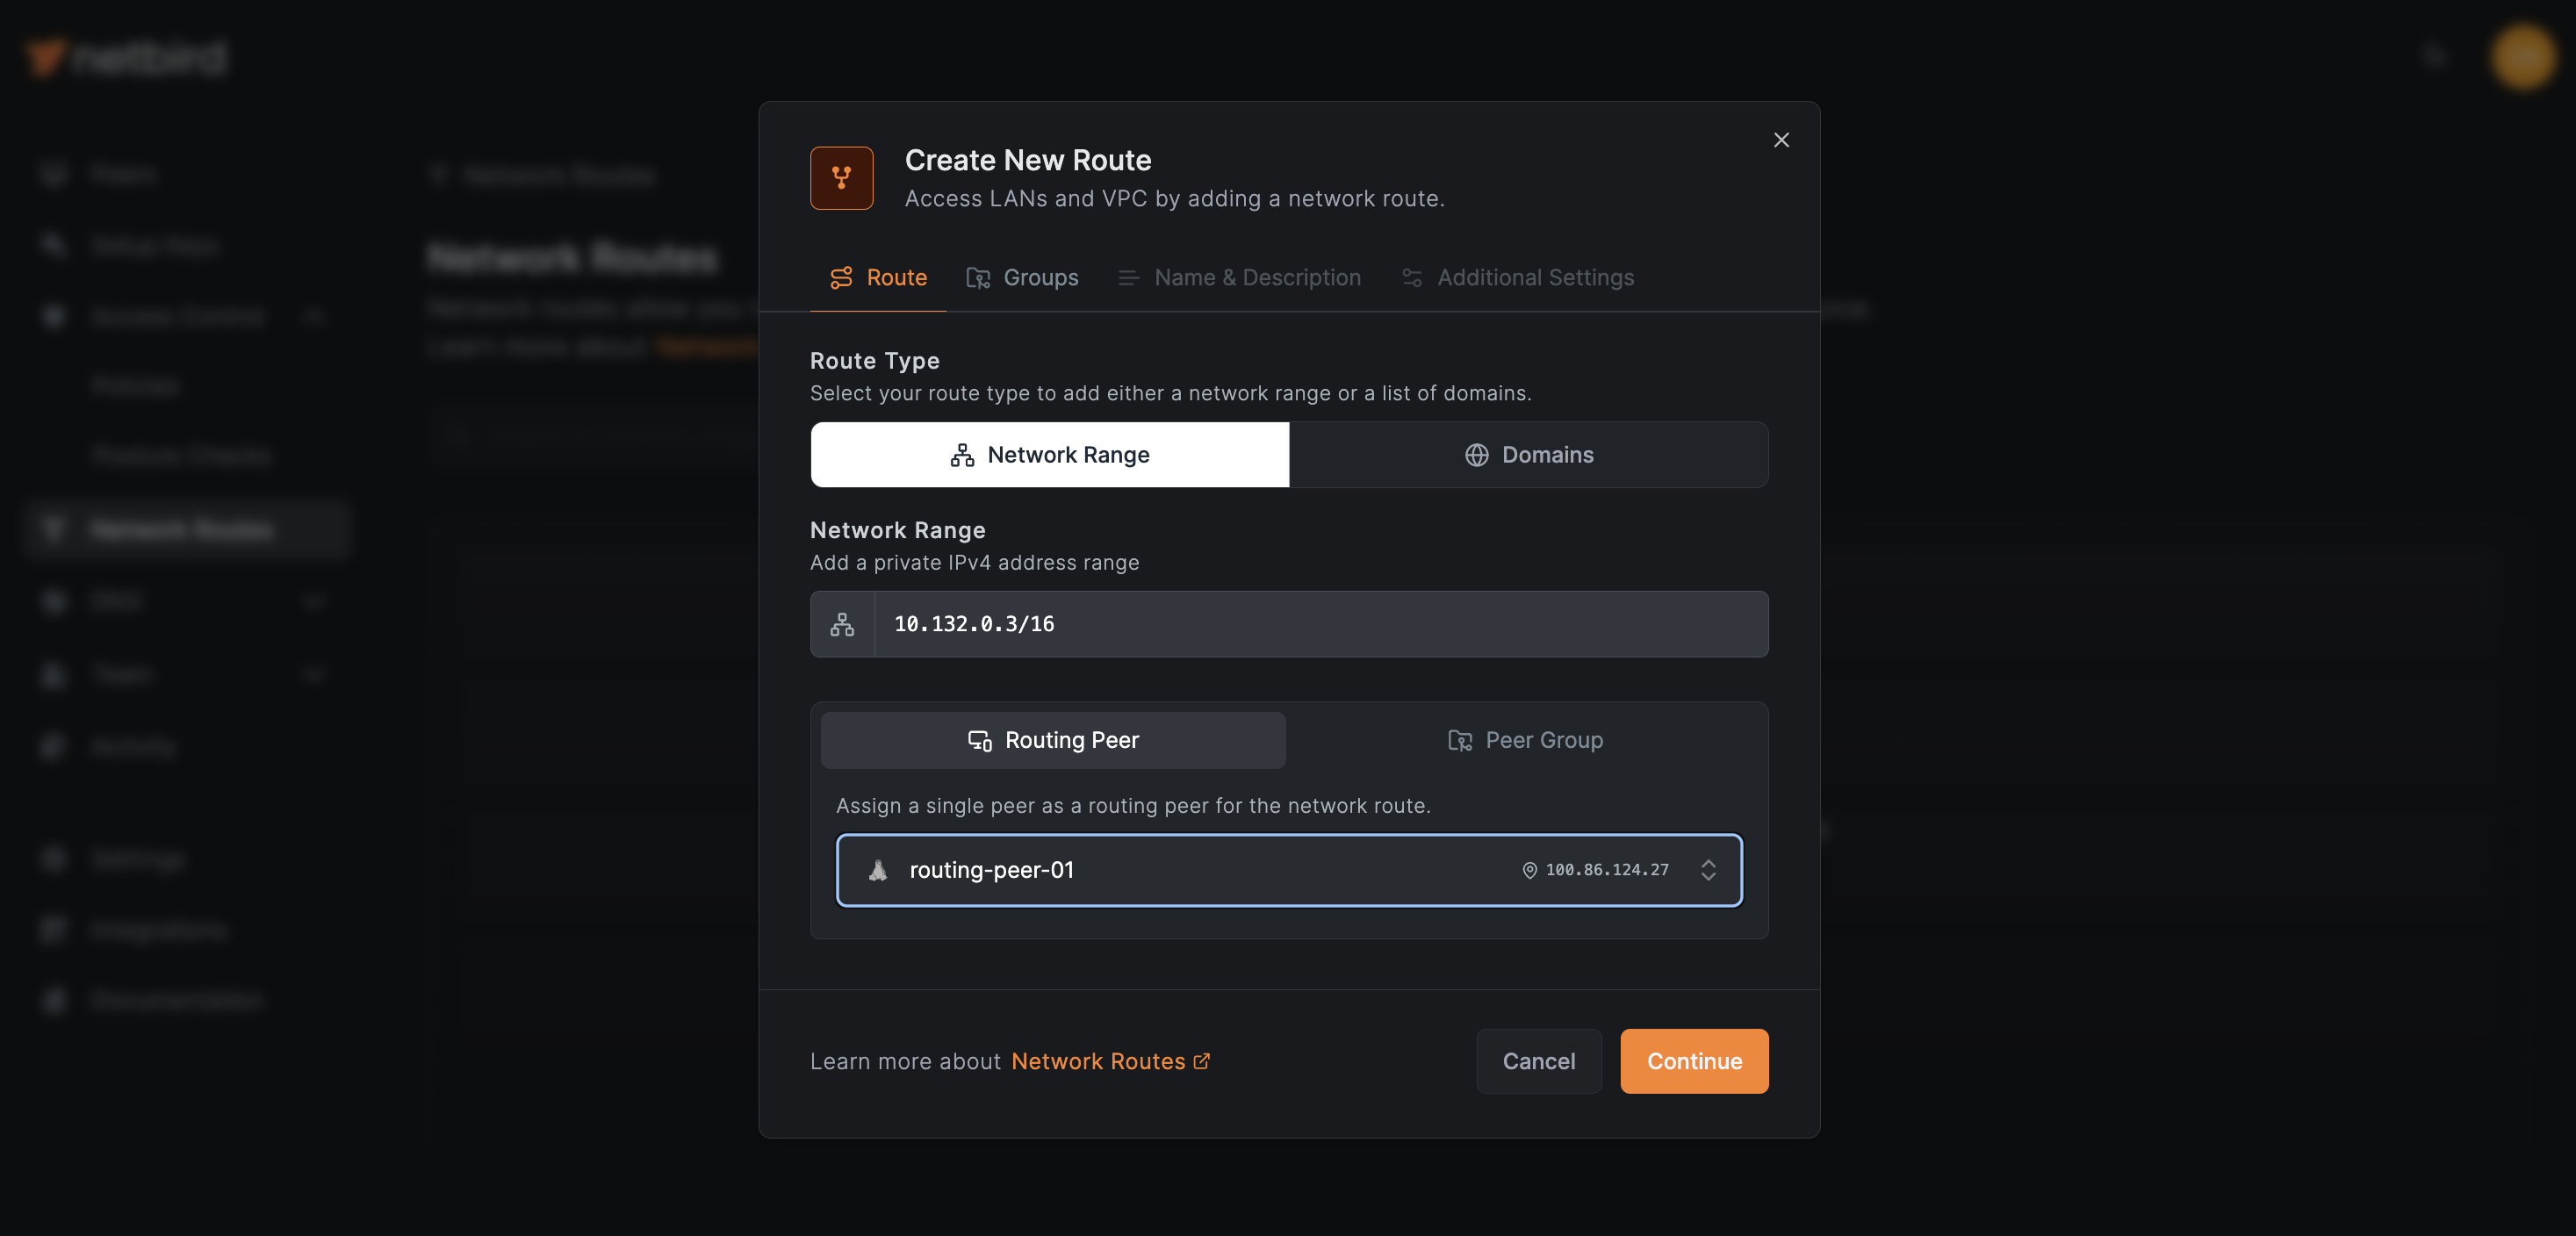2576x1236 pixels.
Task: Select the Routing Peer option
Action: 1053,740
